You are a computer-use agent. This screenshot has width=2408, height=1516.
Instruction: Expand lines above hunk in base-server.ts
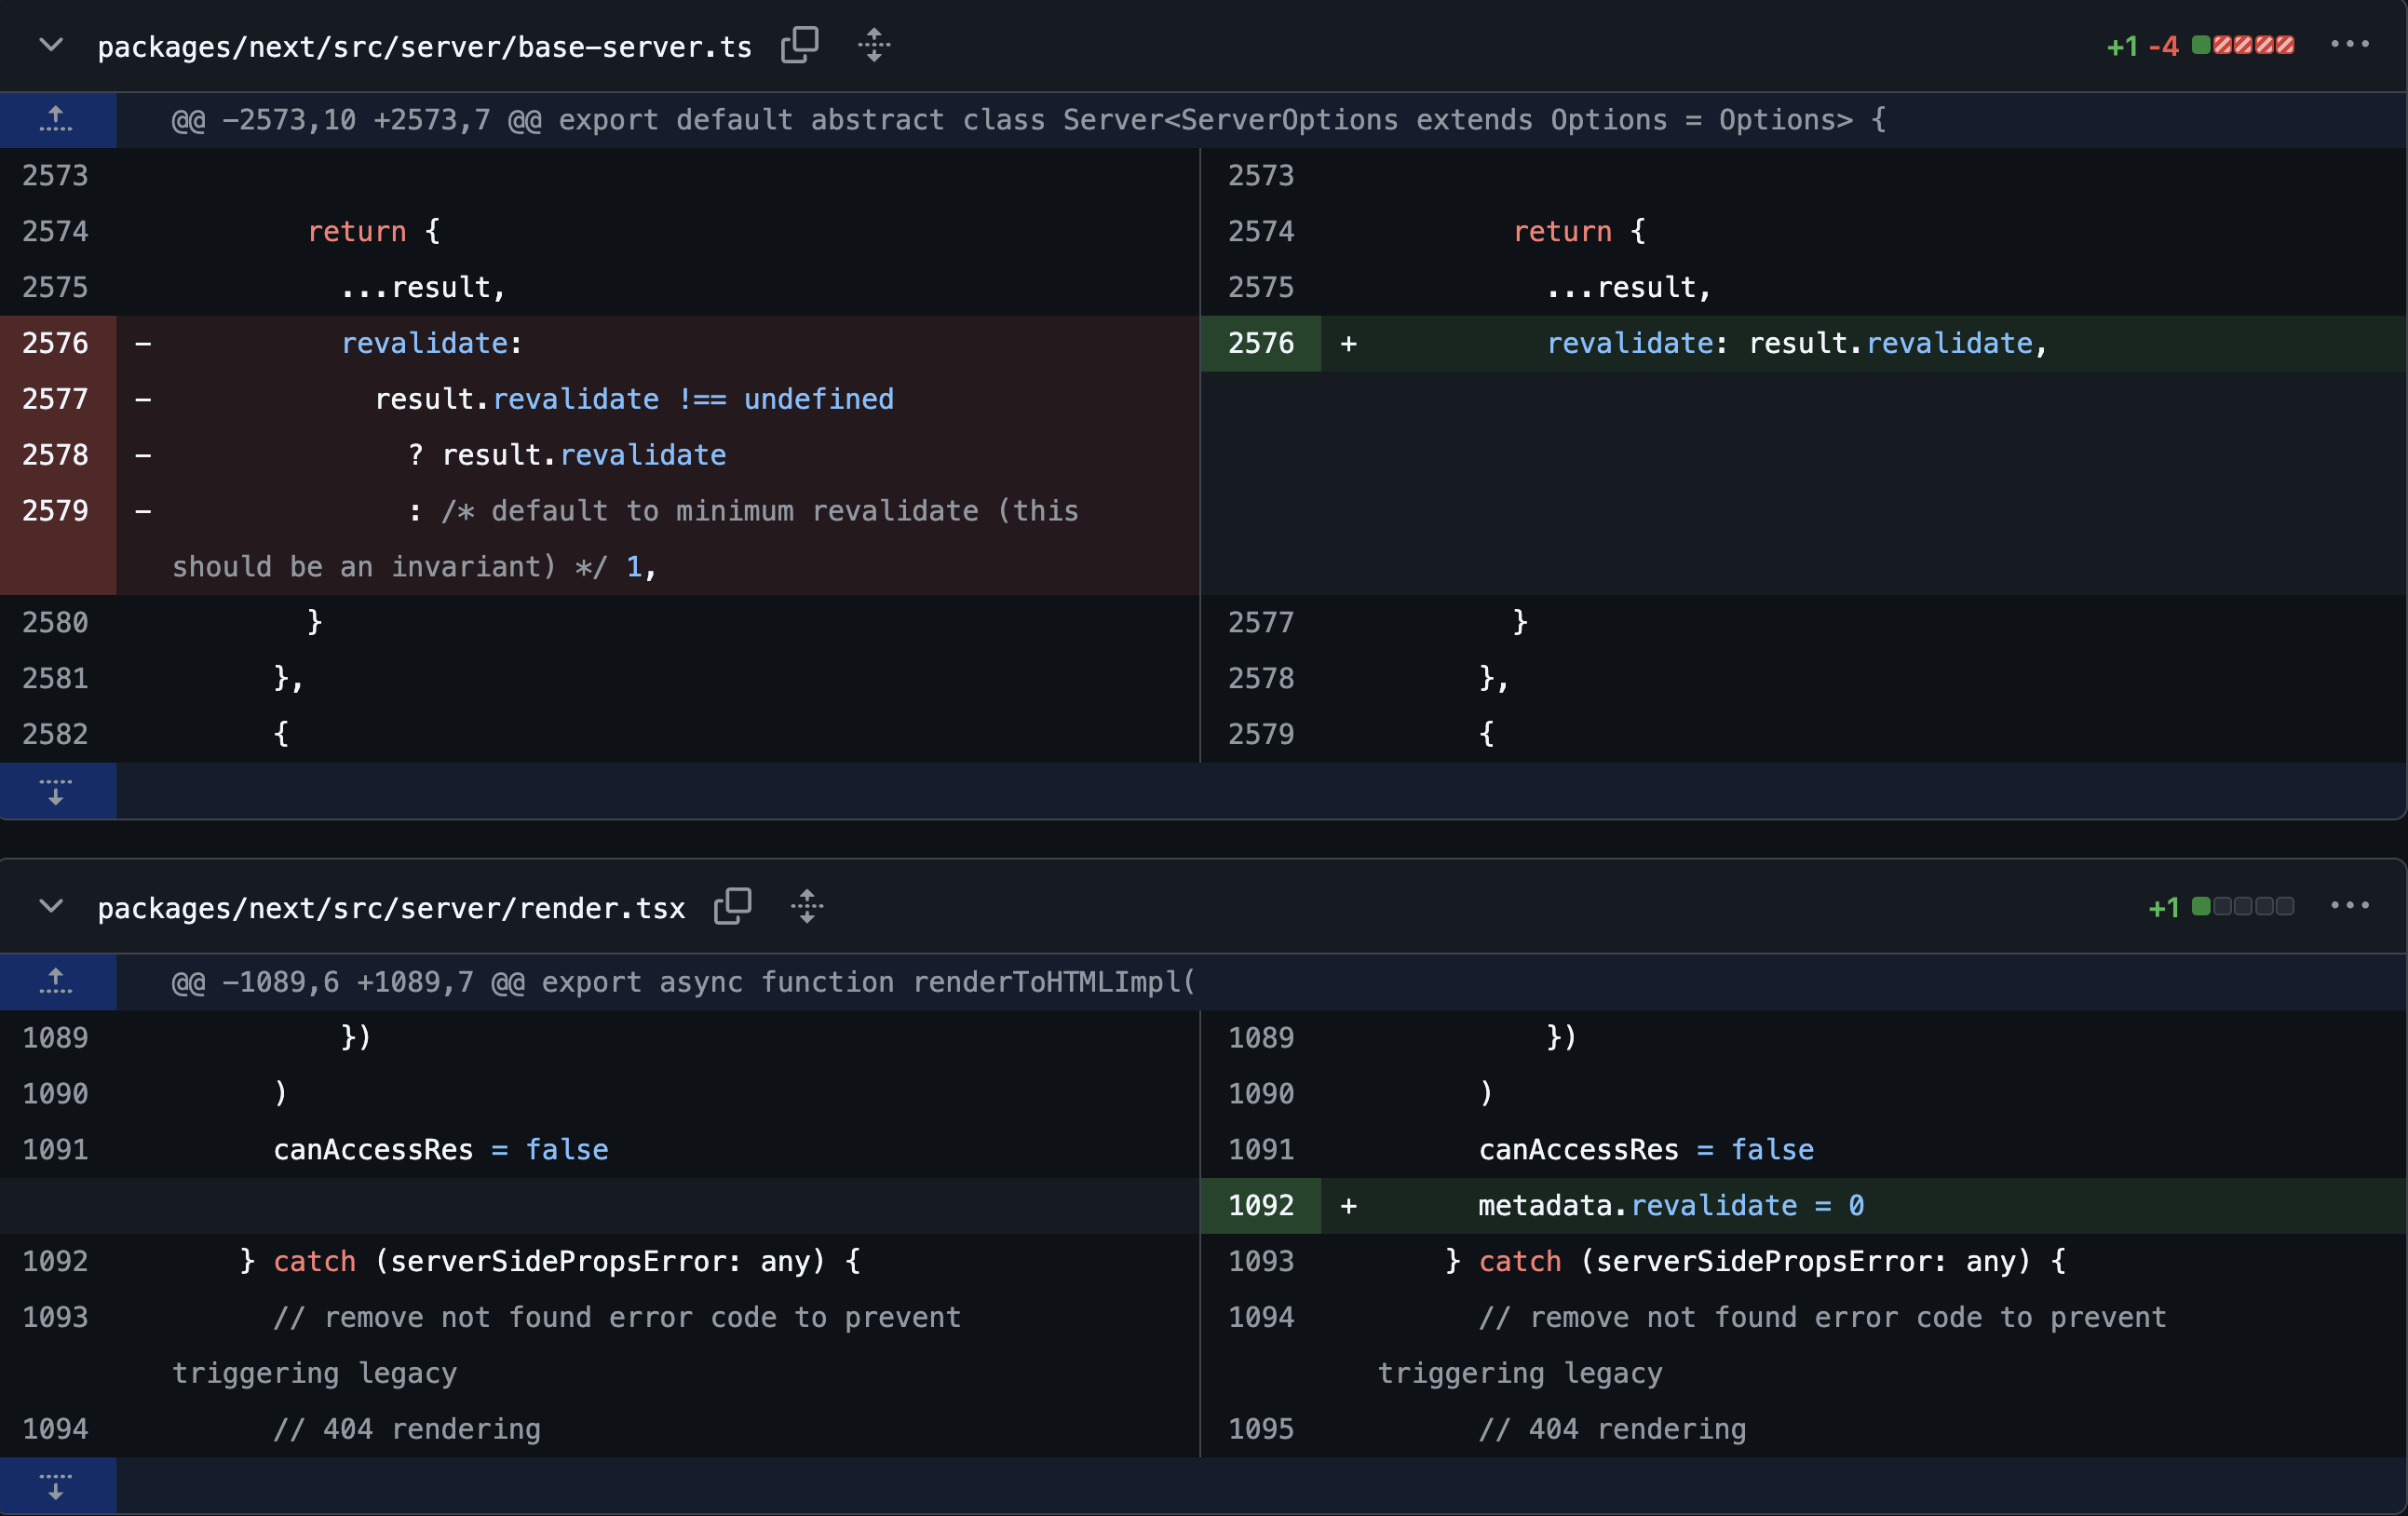tap(57, 120)
